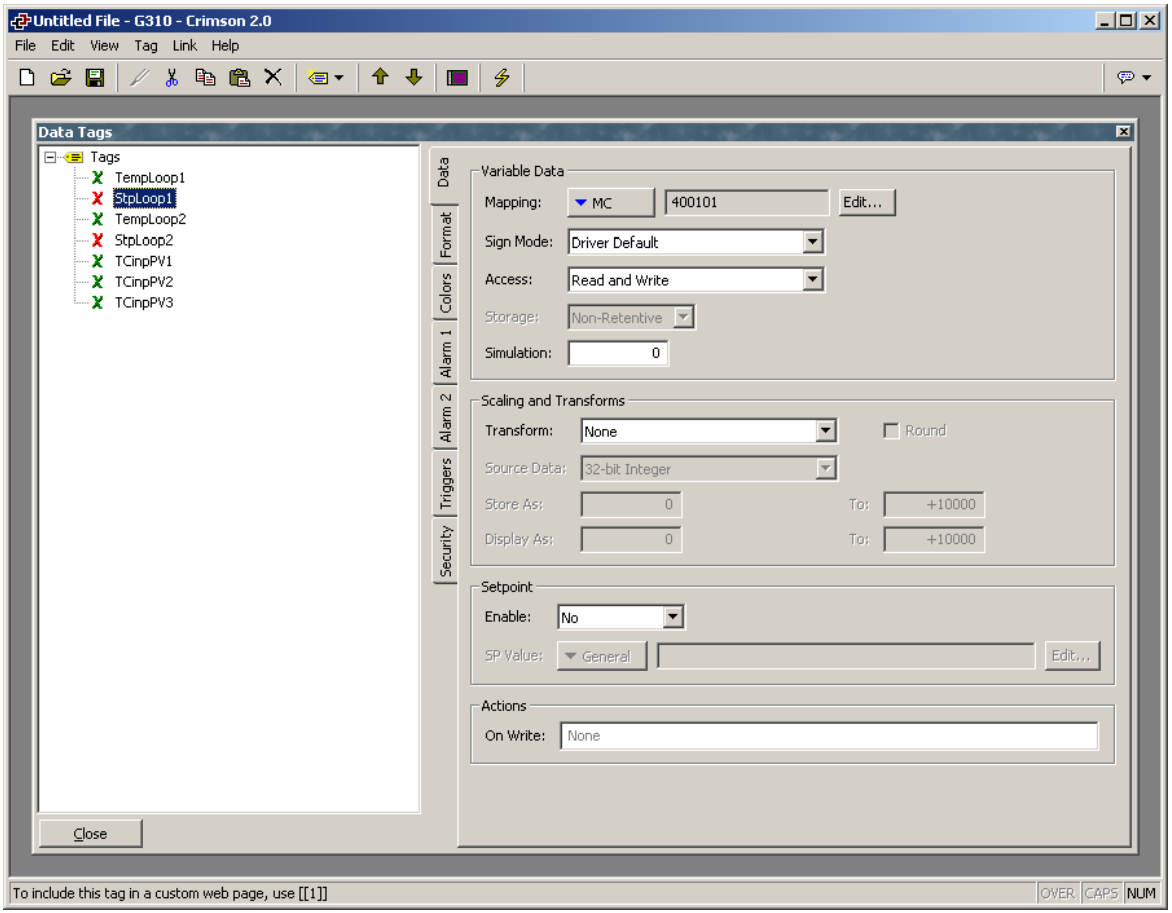Click the NUM indicator in the status bar

coord(1141,893)
